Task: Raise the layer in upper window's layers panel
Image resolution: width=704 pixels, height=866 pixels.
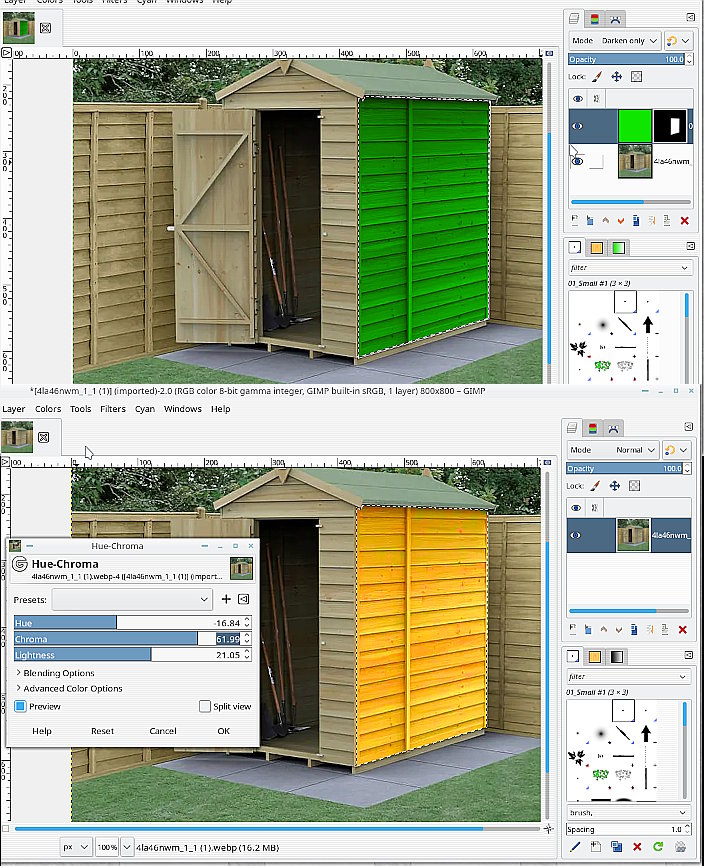Action: tap(606, 220)
